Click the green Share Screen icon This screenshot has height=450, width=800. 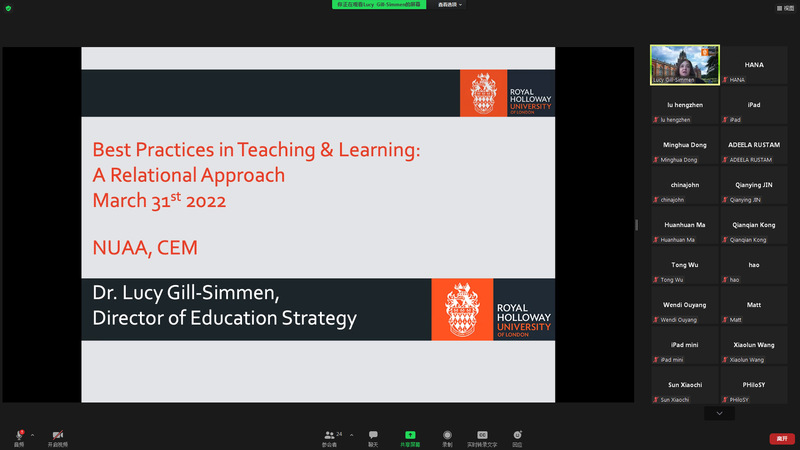410,436
